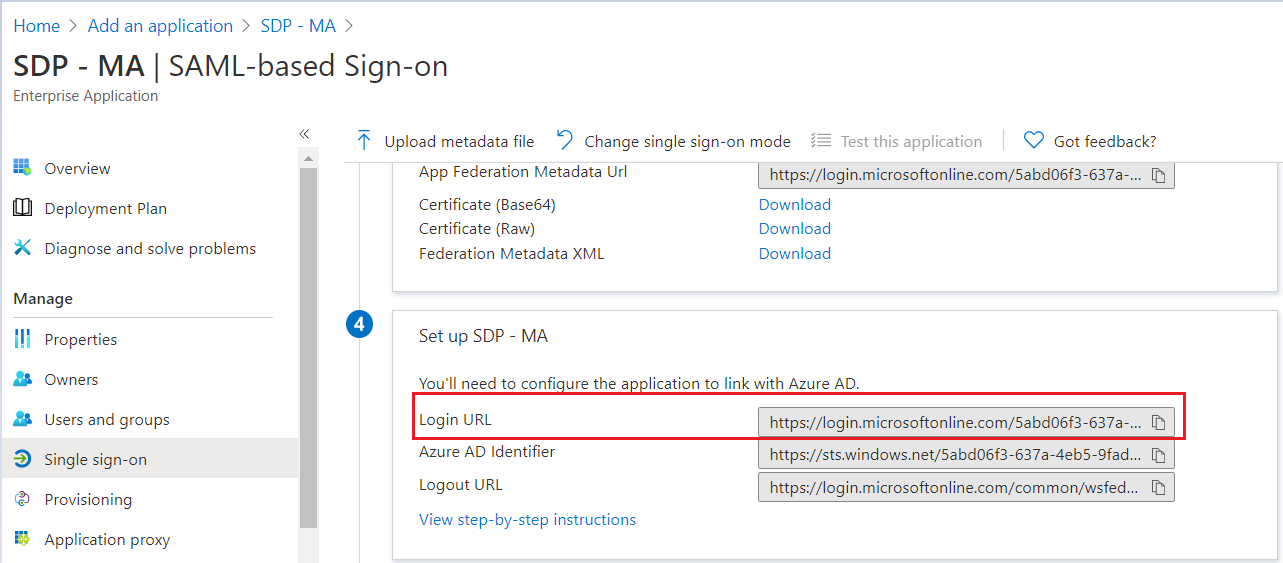Viewport: 1283px width, 563px height.
Task: Open View step-by-step instructions link
Action: click(527, 519)
